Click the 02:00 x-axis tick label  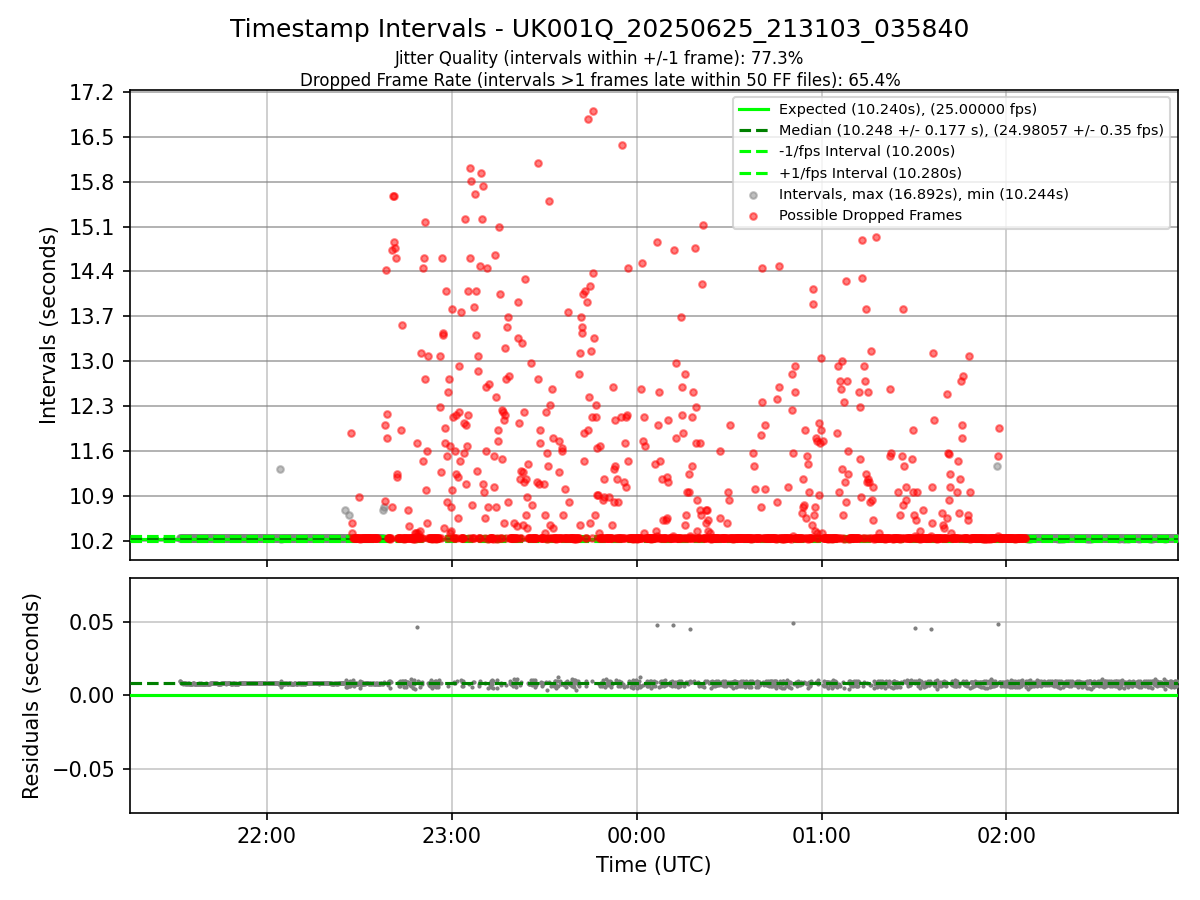click(x=1006, y=834)
